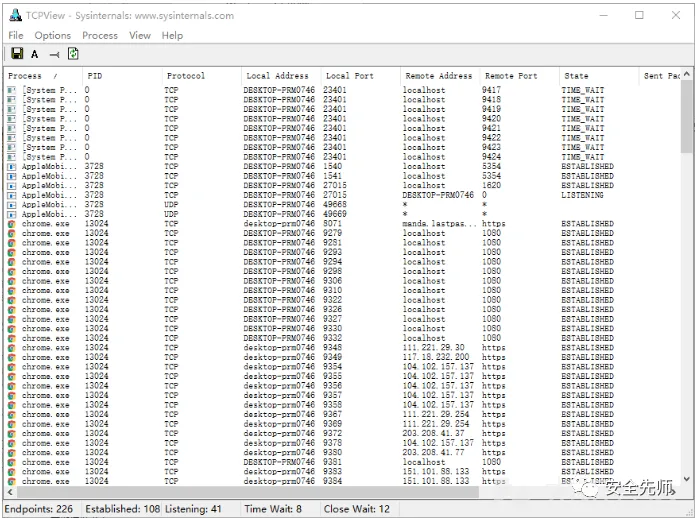
Task: Sort by the Local Port column header
Action: coord(361,76)
